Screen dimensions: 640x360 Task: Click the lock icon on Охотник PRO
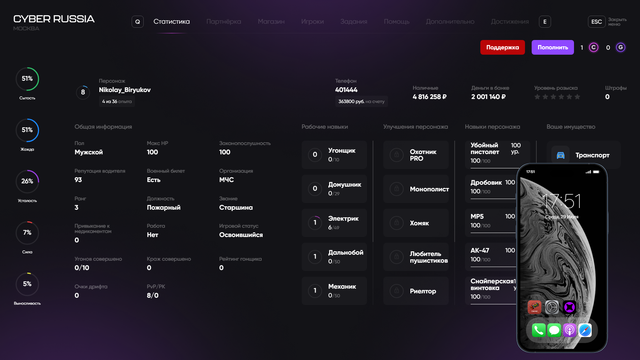tap(396, 155)
